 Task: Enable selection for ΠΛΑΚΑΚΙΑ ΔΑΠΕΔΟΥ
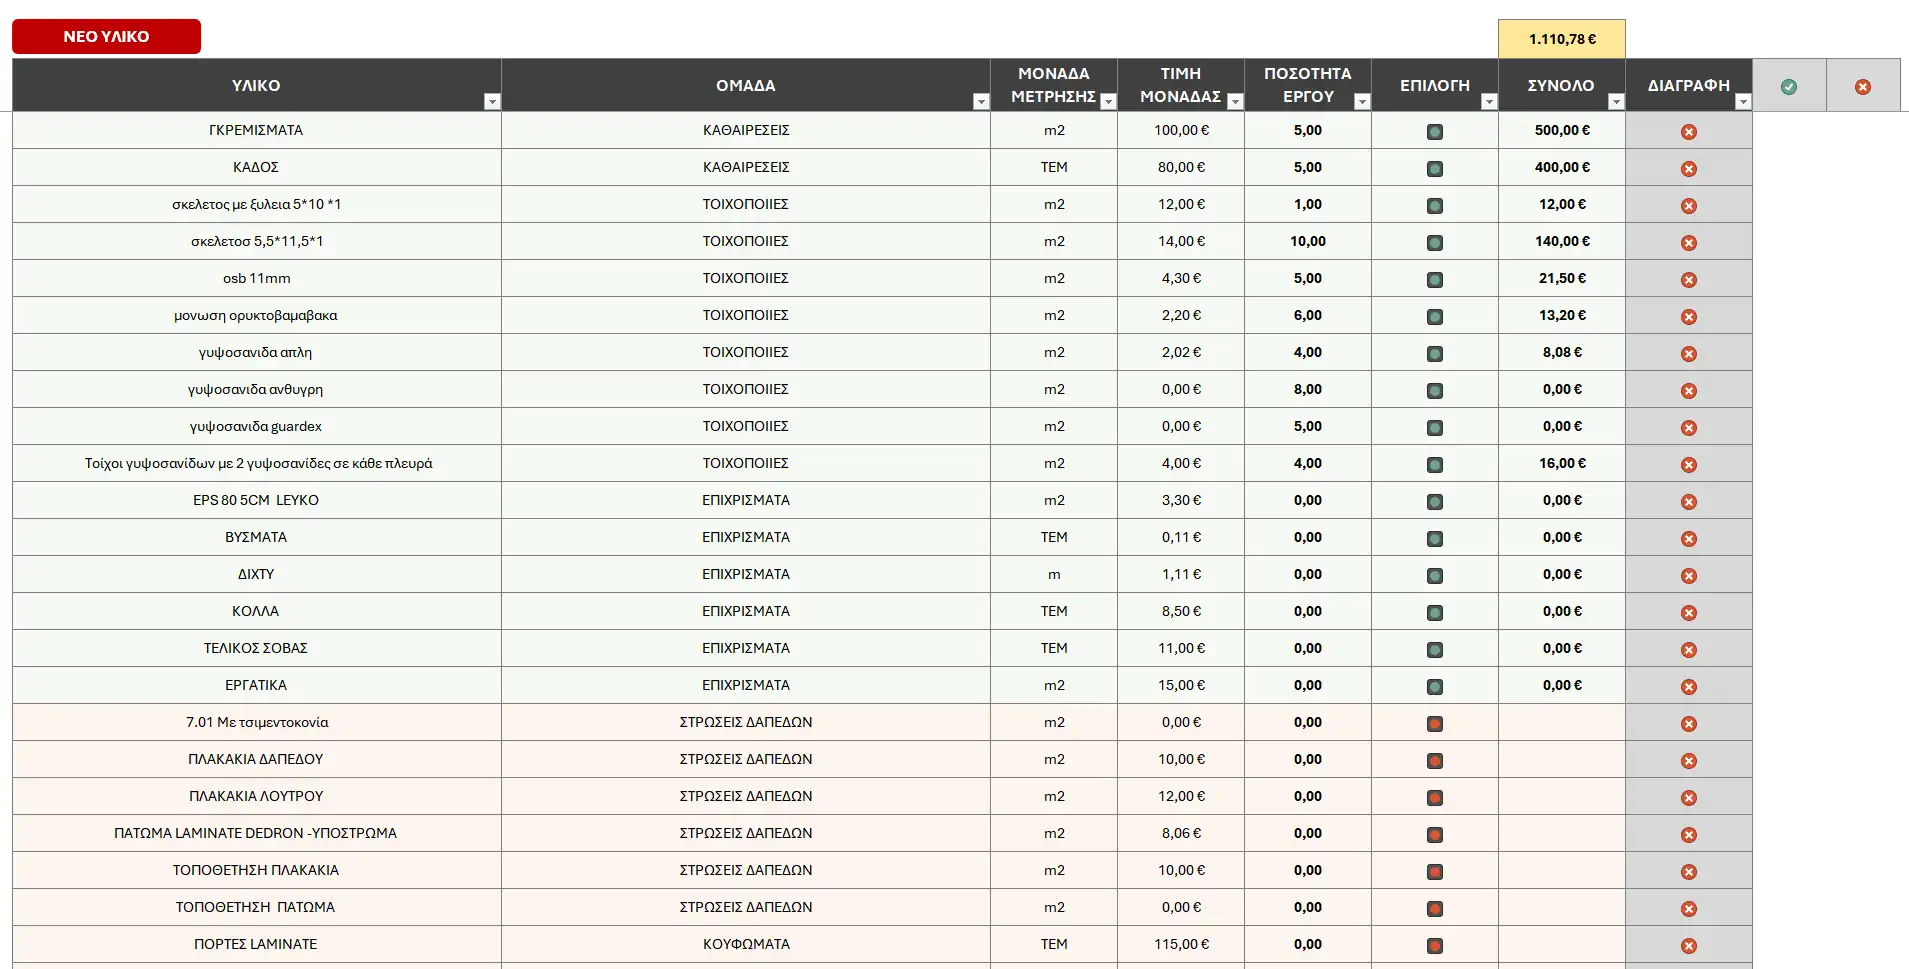point(1434,761)
